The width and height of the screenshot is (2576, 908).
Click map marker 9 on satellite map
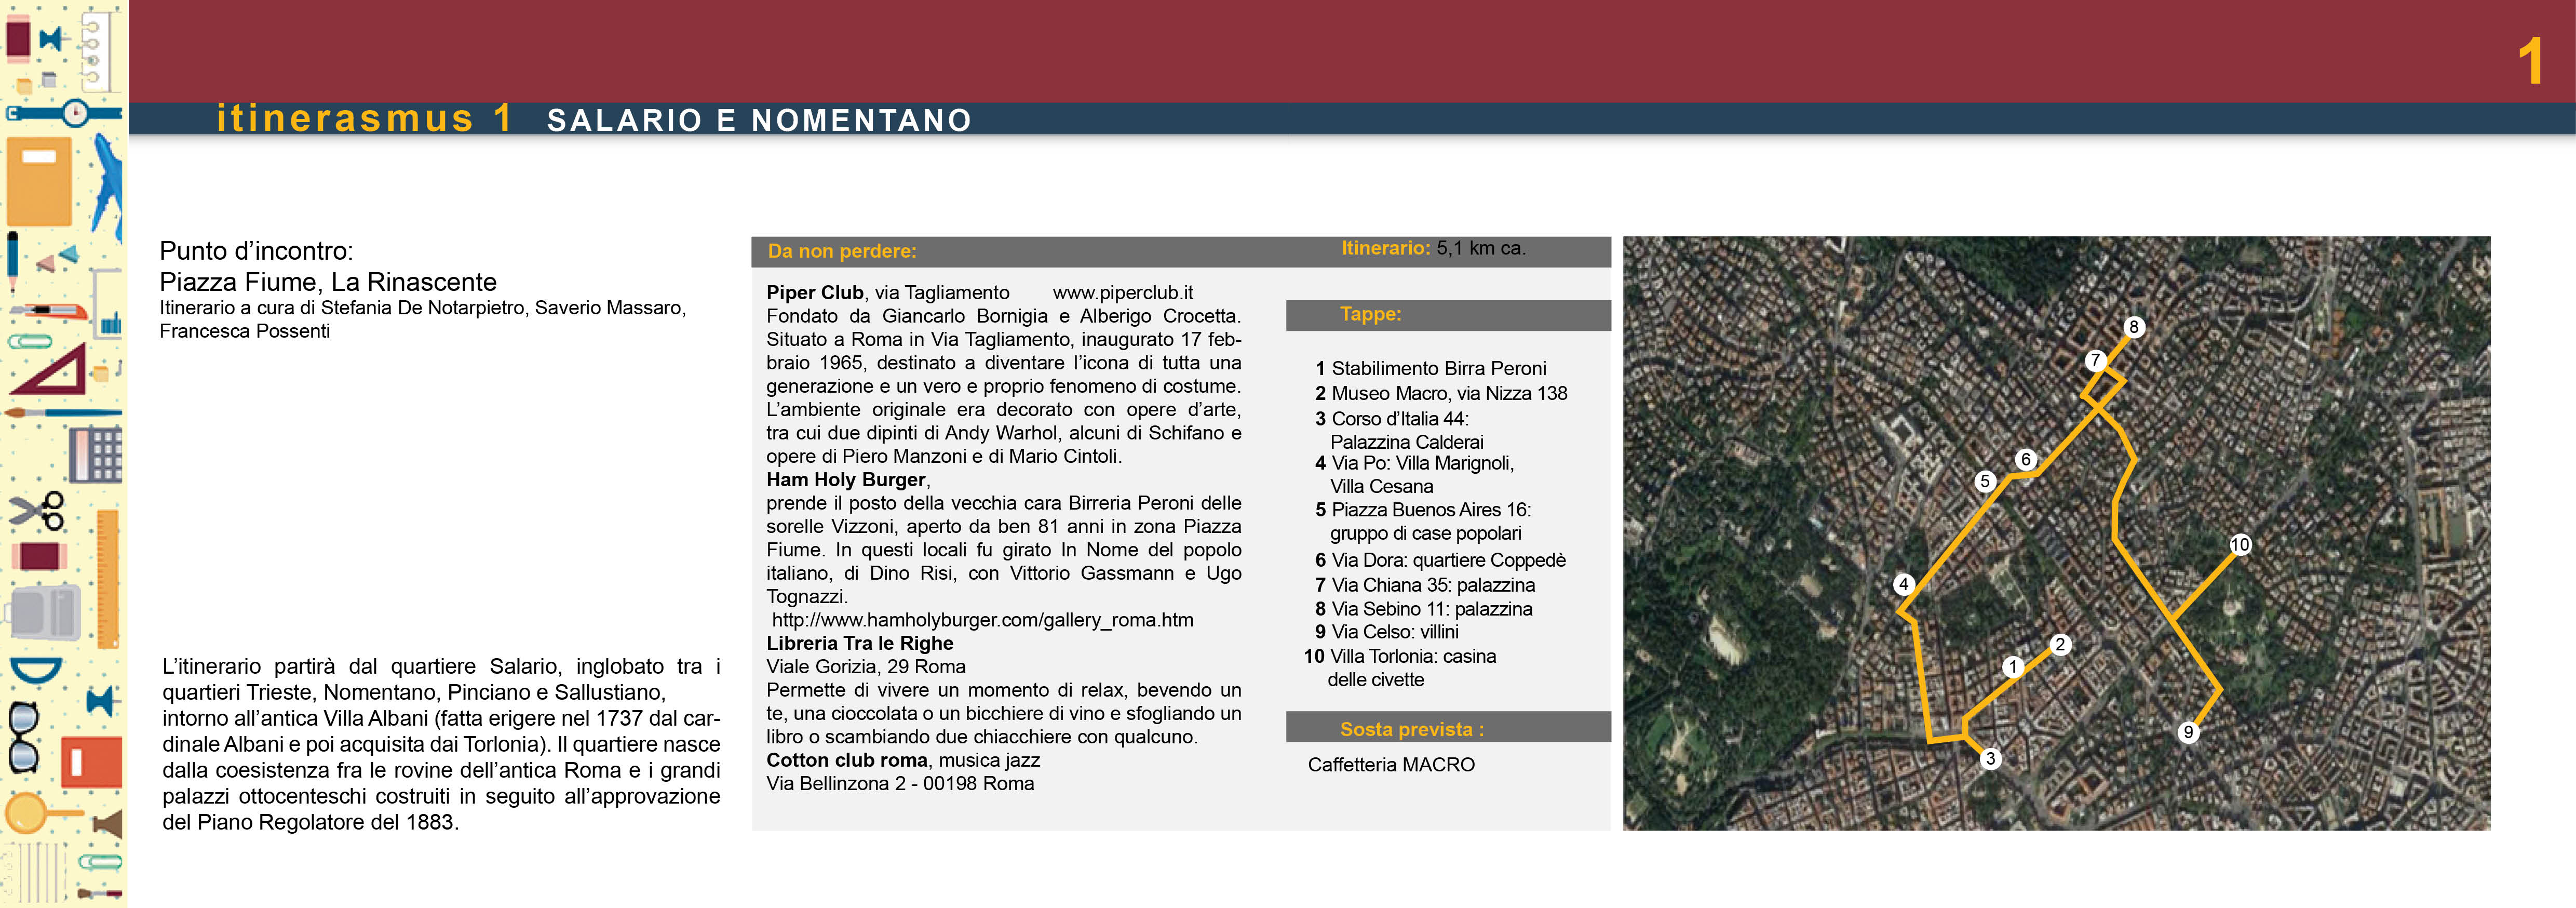2188,732
